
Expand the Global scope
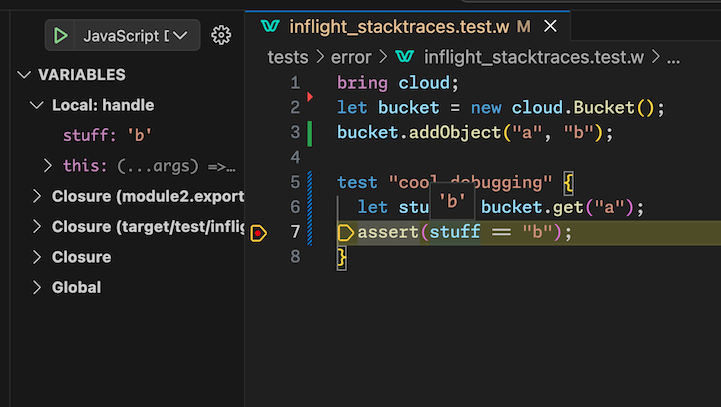pos(38,287)
